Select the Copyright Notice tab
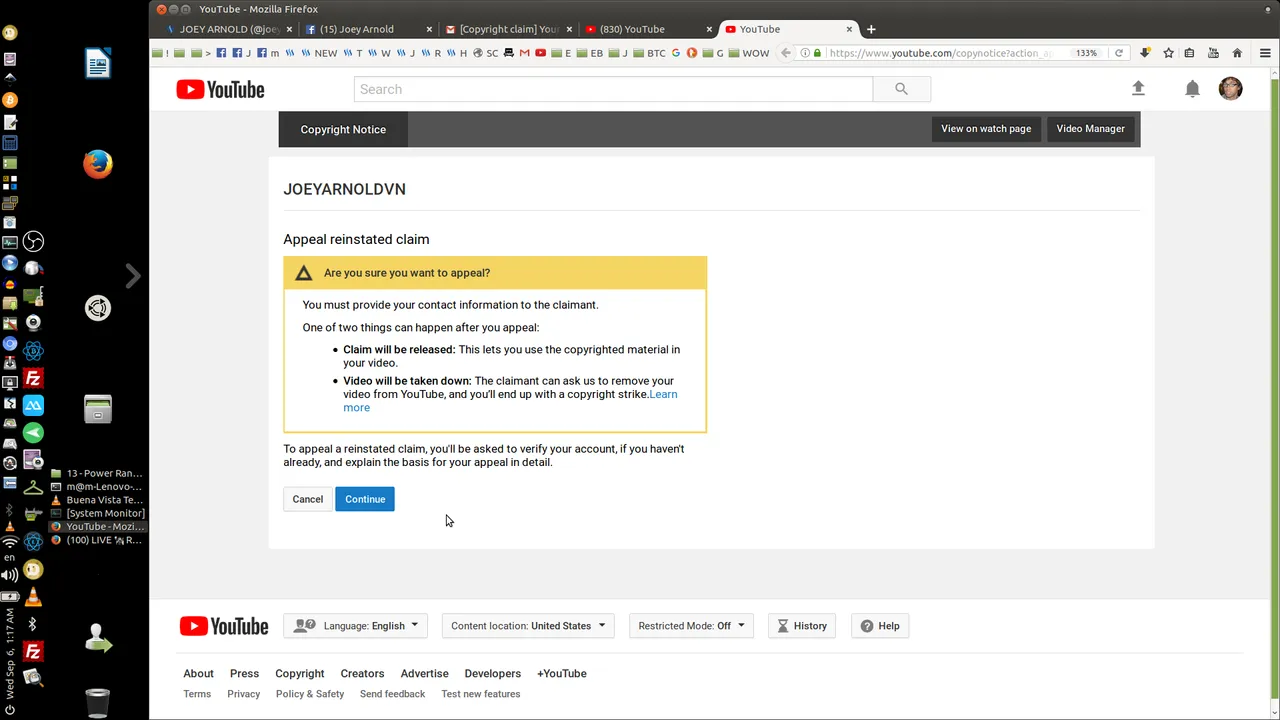1280x720 pixels. (x=343, y=129)
